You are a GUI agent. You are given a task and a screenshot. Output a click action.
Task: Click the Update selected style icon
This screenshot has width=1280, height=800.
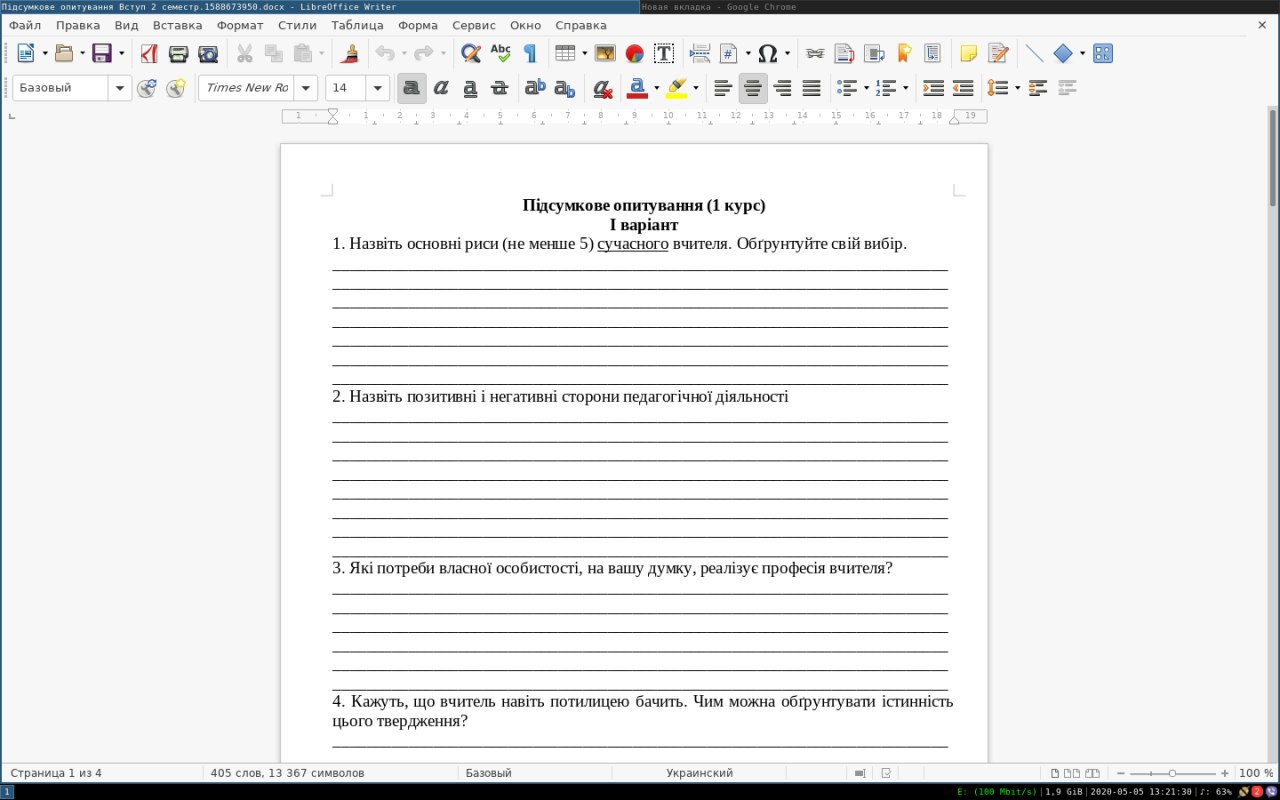click(x=147, y=88)
